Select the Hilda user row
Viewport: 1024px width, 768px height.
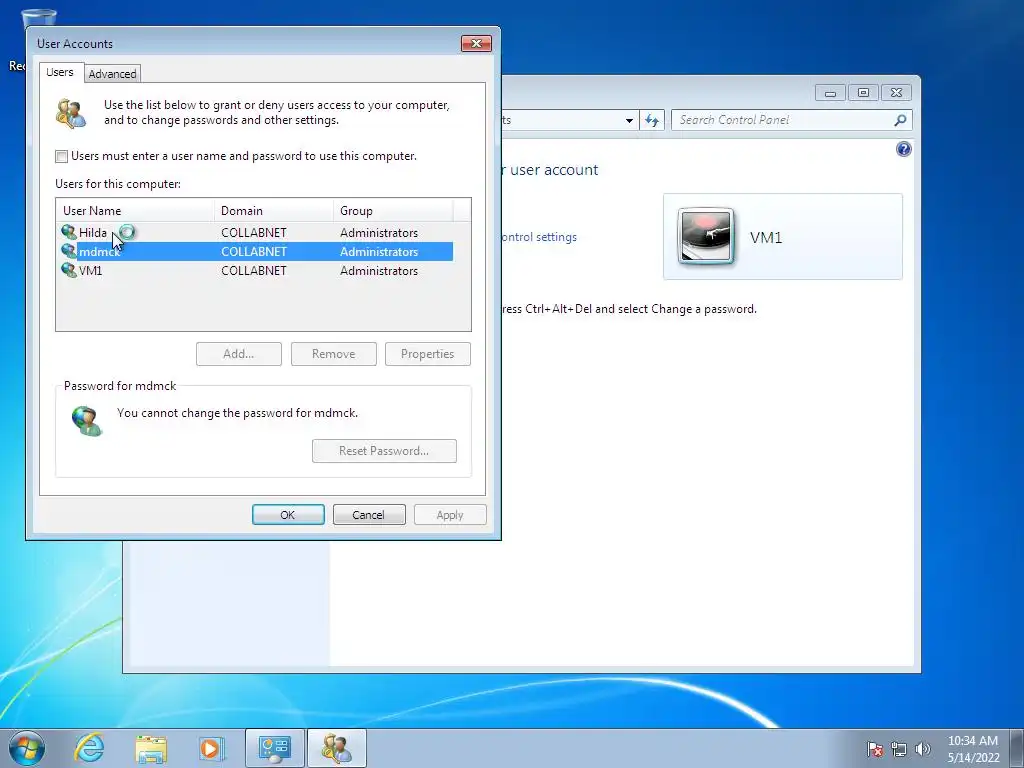pos(255,232)
